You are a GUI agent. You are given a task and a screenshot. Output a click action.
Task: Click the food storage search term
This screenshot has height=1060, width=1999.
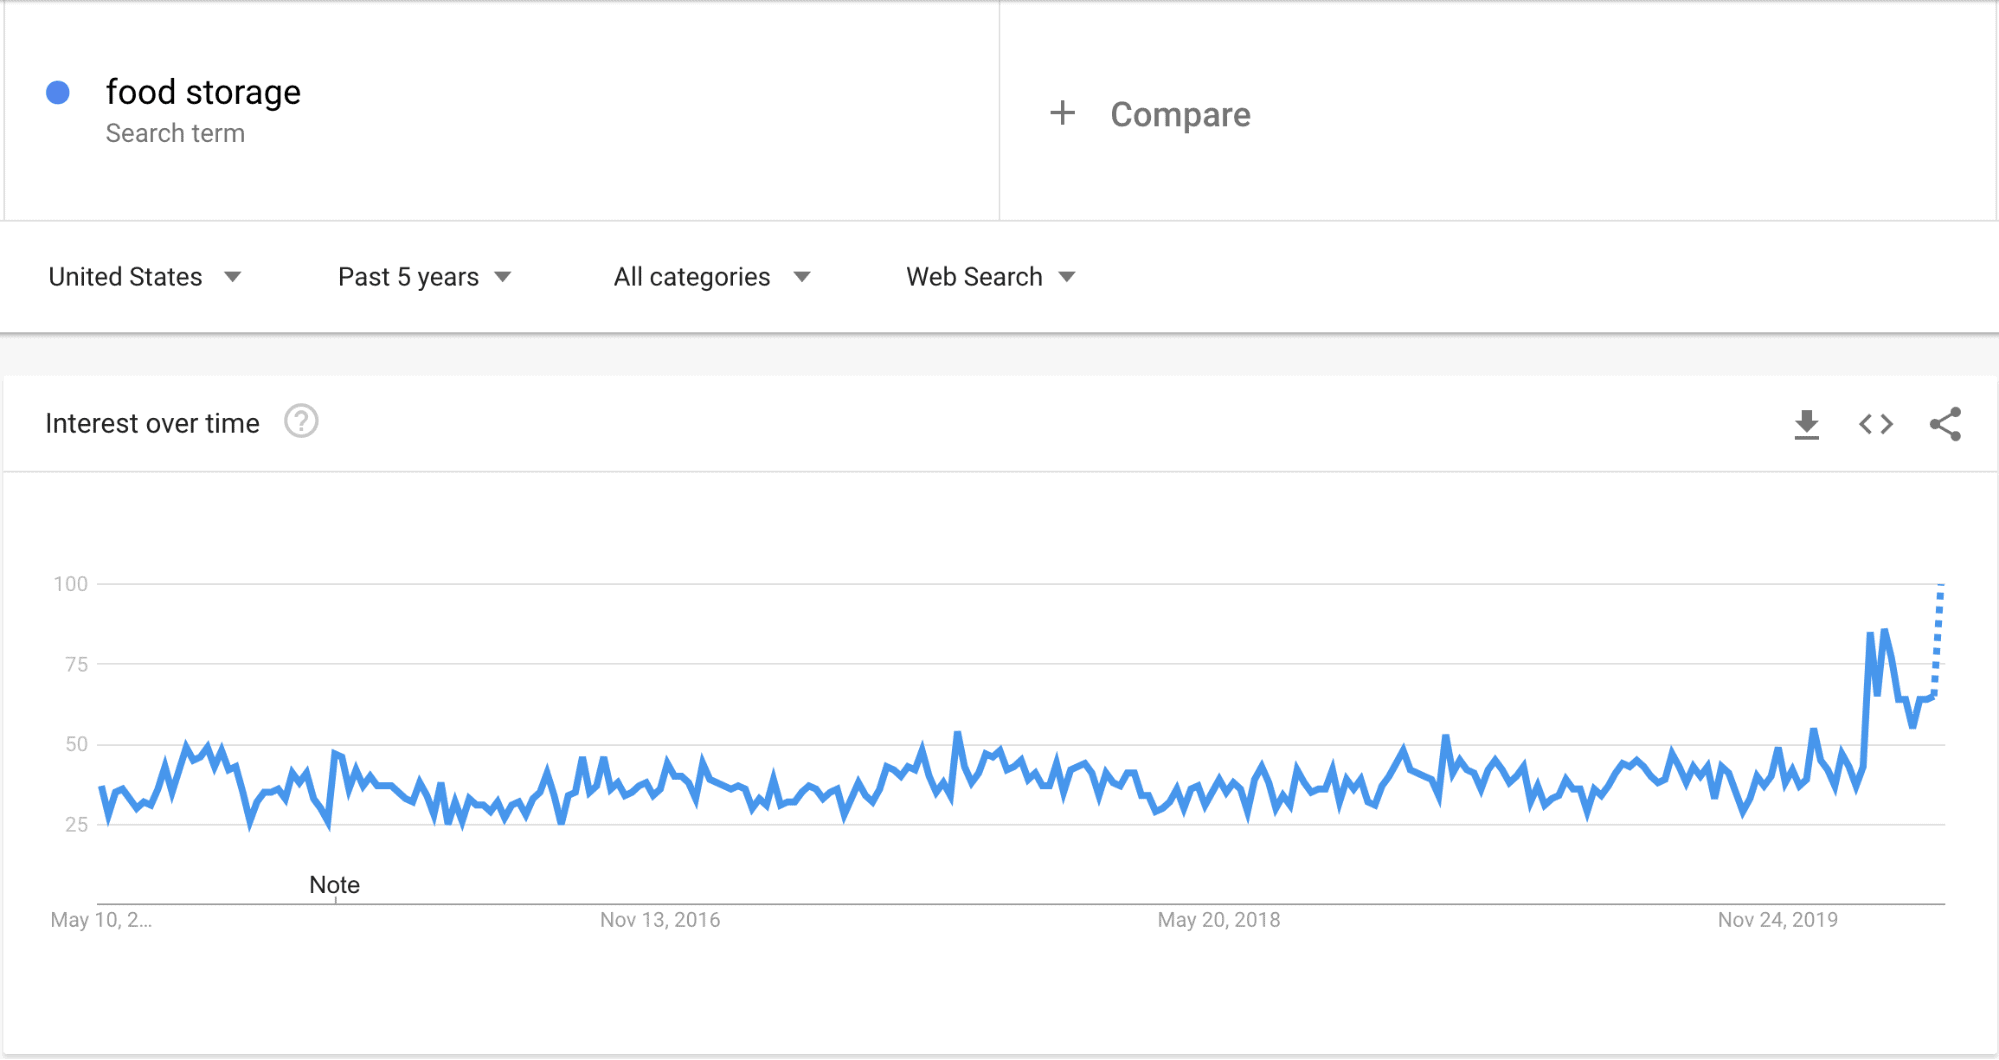click(x=203, y=92)
